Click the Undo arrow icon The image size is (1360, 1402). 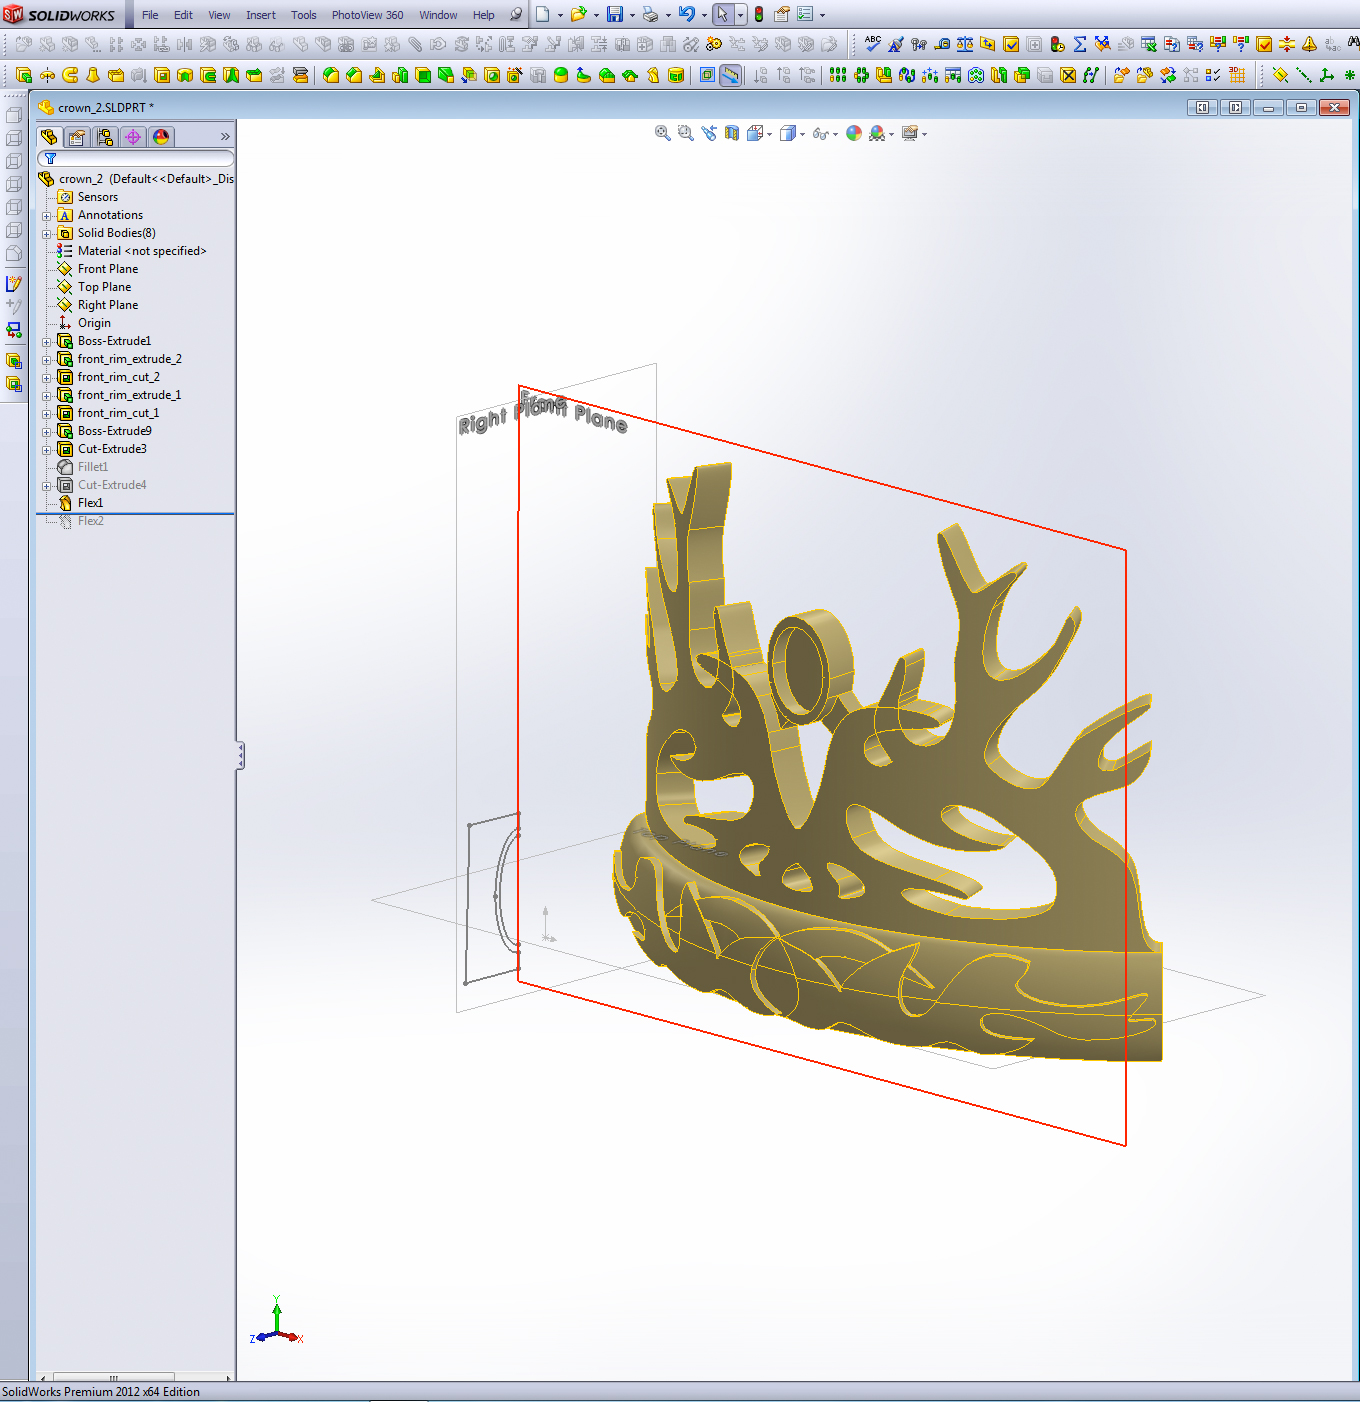pos(687,14)
